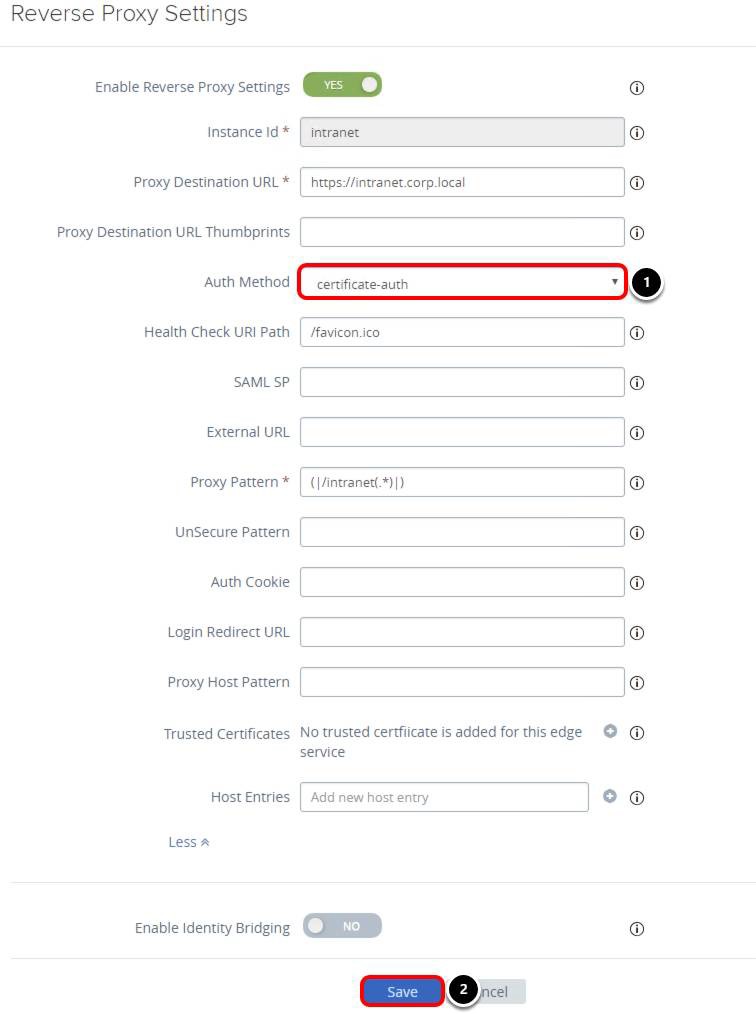This screenshot has height=1014, width=756.
Task: Click info icon beside Proxy Pattern field
Action: pos(637,483)
